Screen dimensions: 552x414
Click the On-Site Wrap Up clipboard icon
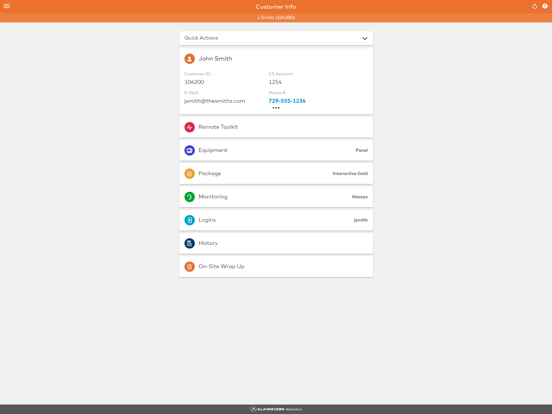189,266
